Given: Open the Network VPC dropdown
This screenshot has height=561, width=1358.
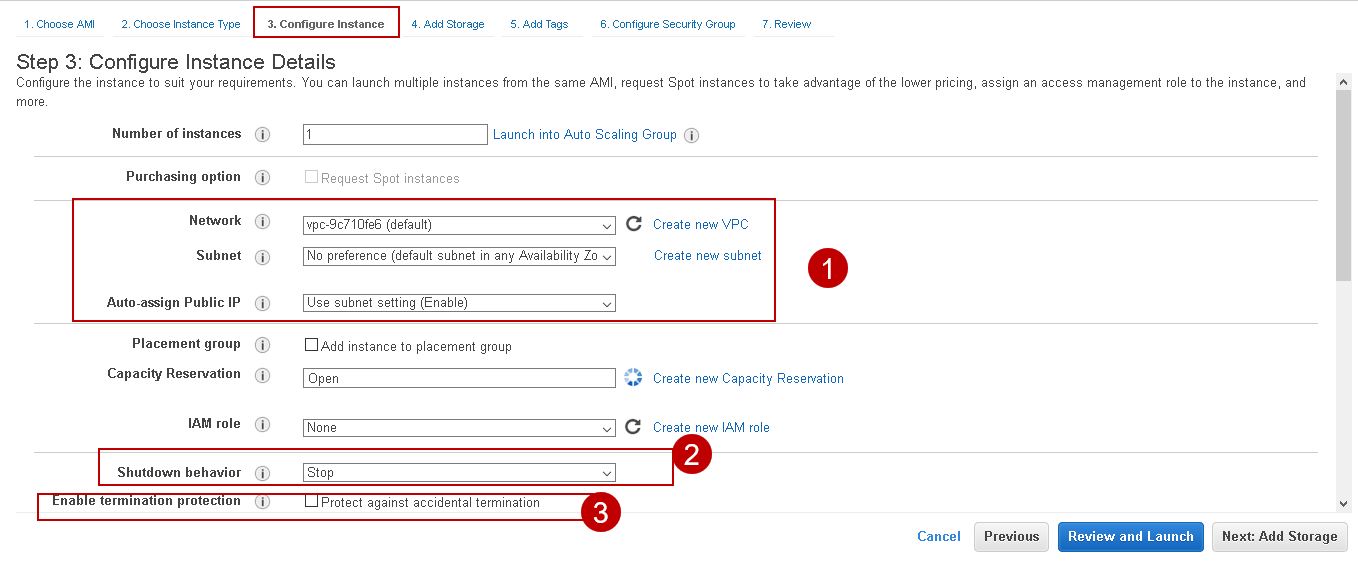Looking at the screenshot, I should point(459,225).
